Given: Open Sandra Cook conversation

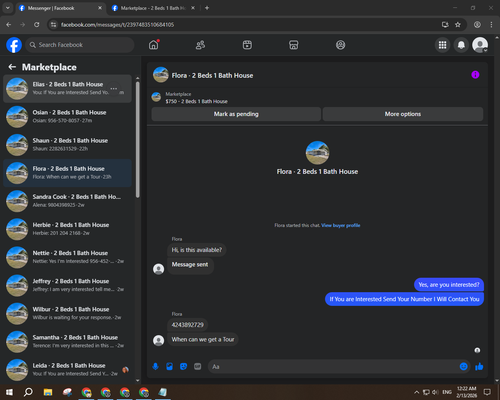Looking at the screenshot, I should point(67,201).
